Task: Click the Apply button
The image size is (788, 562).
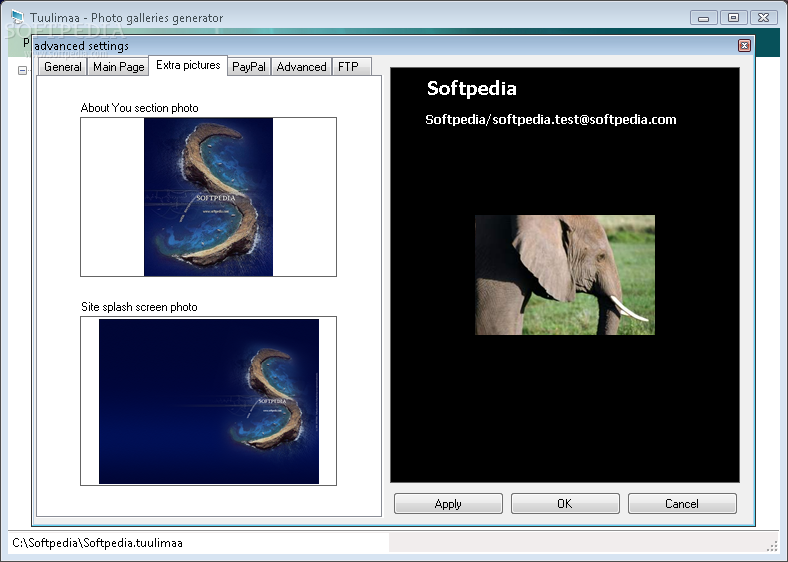Action: click(x=448, y=504)
